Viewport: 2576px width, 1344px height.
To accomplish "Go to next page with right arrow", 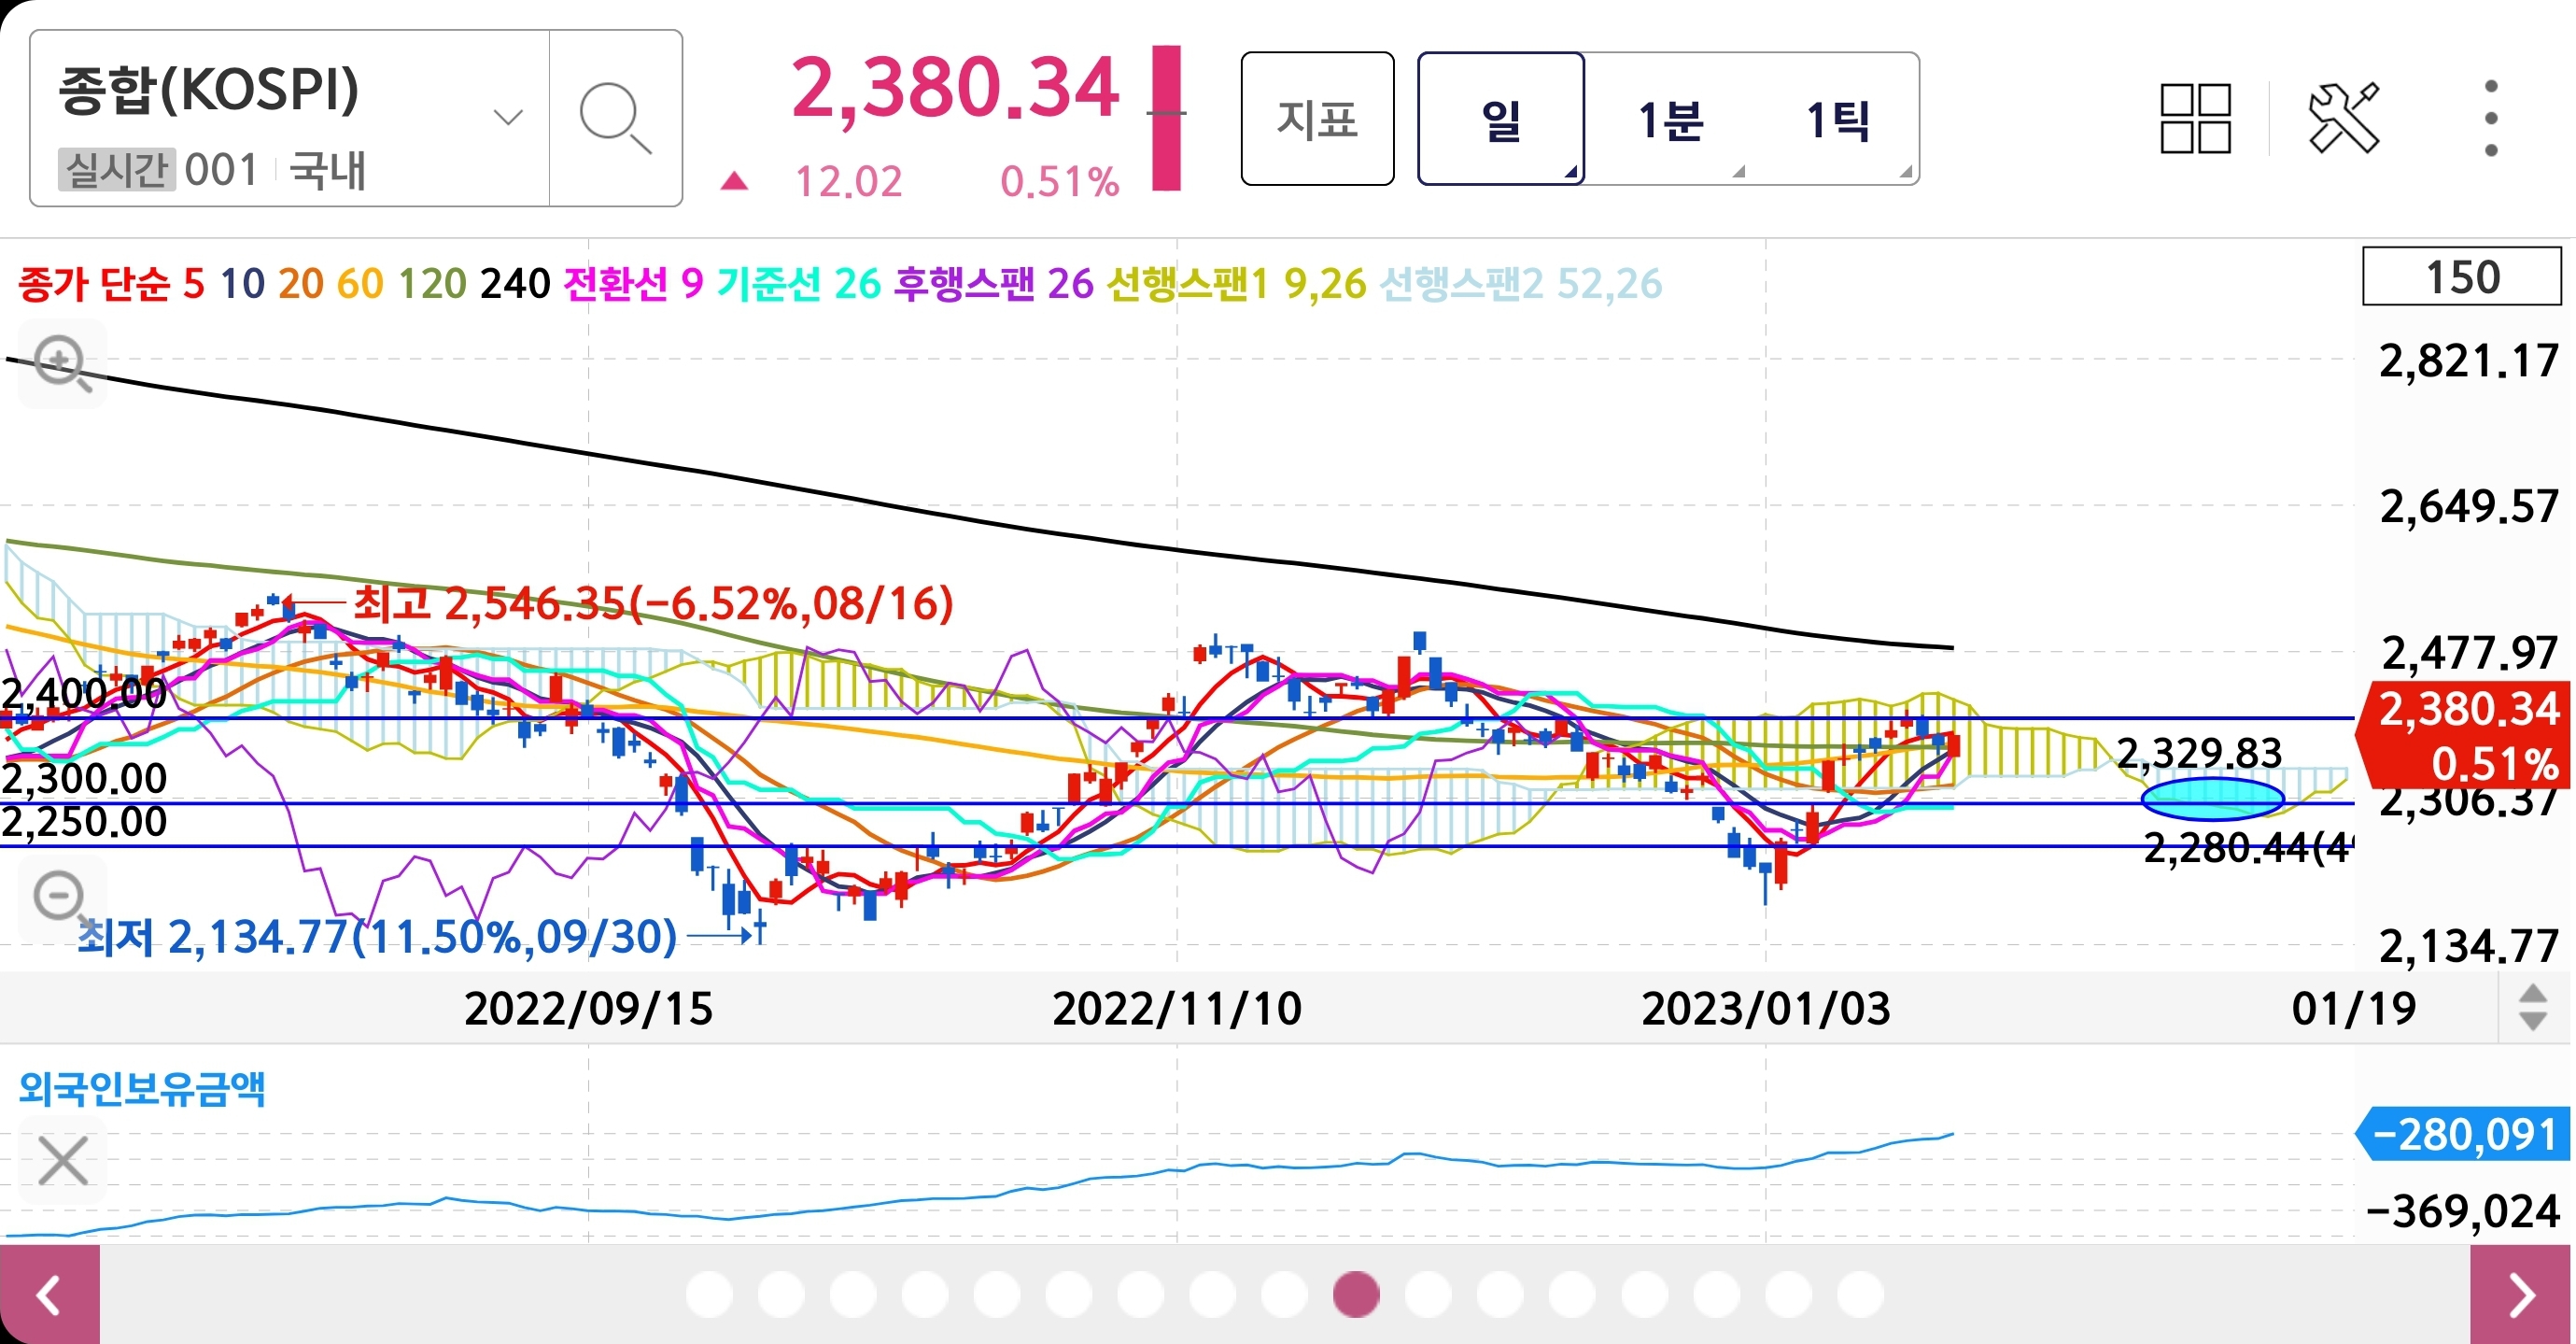I will click(x=2522, y=1295).
